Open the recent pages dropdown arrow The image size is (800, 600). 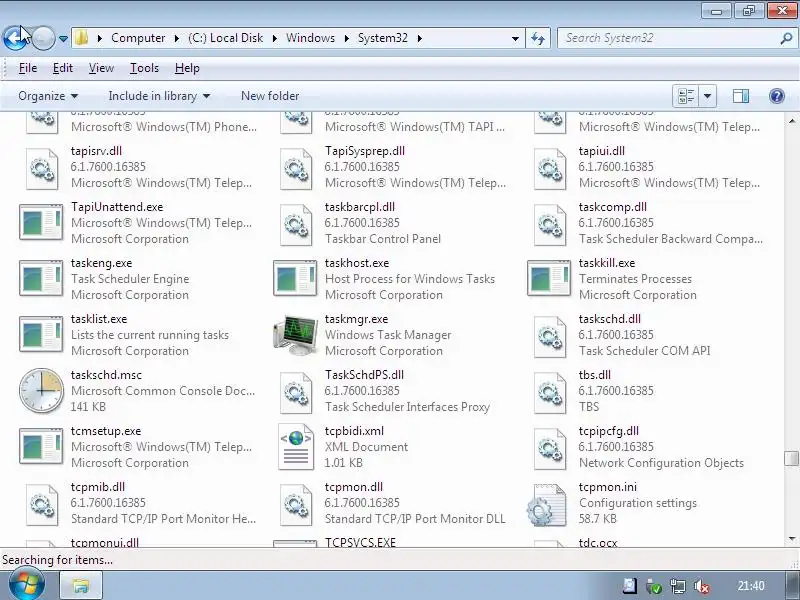pyautogui.click(x=63, y=38)
